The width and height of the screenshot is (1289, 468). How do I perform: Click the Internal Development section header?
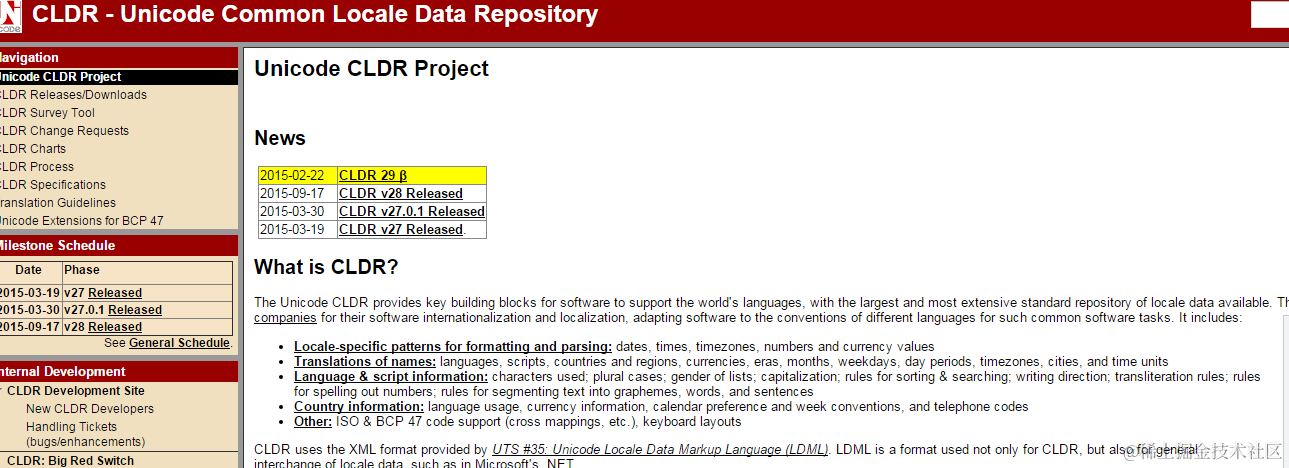pos(119,372)
